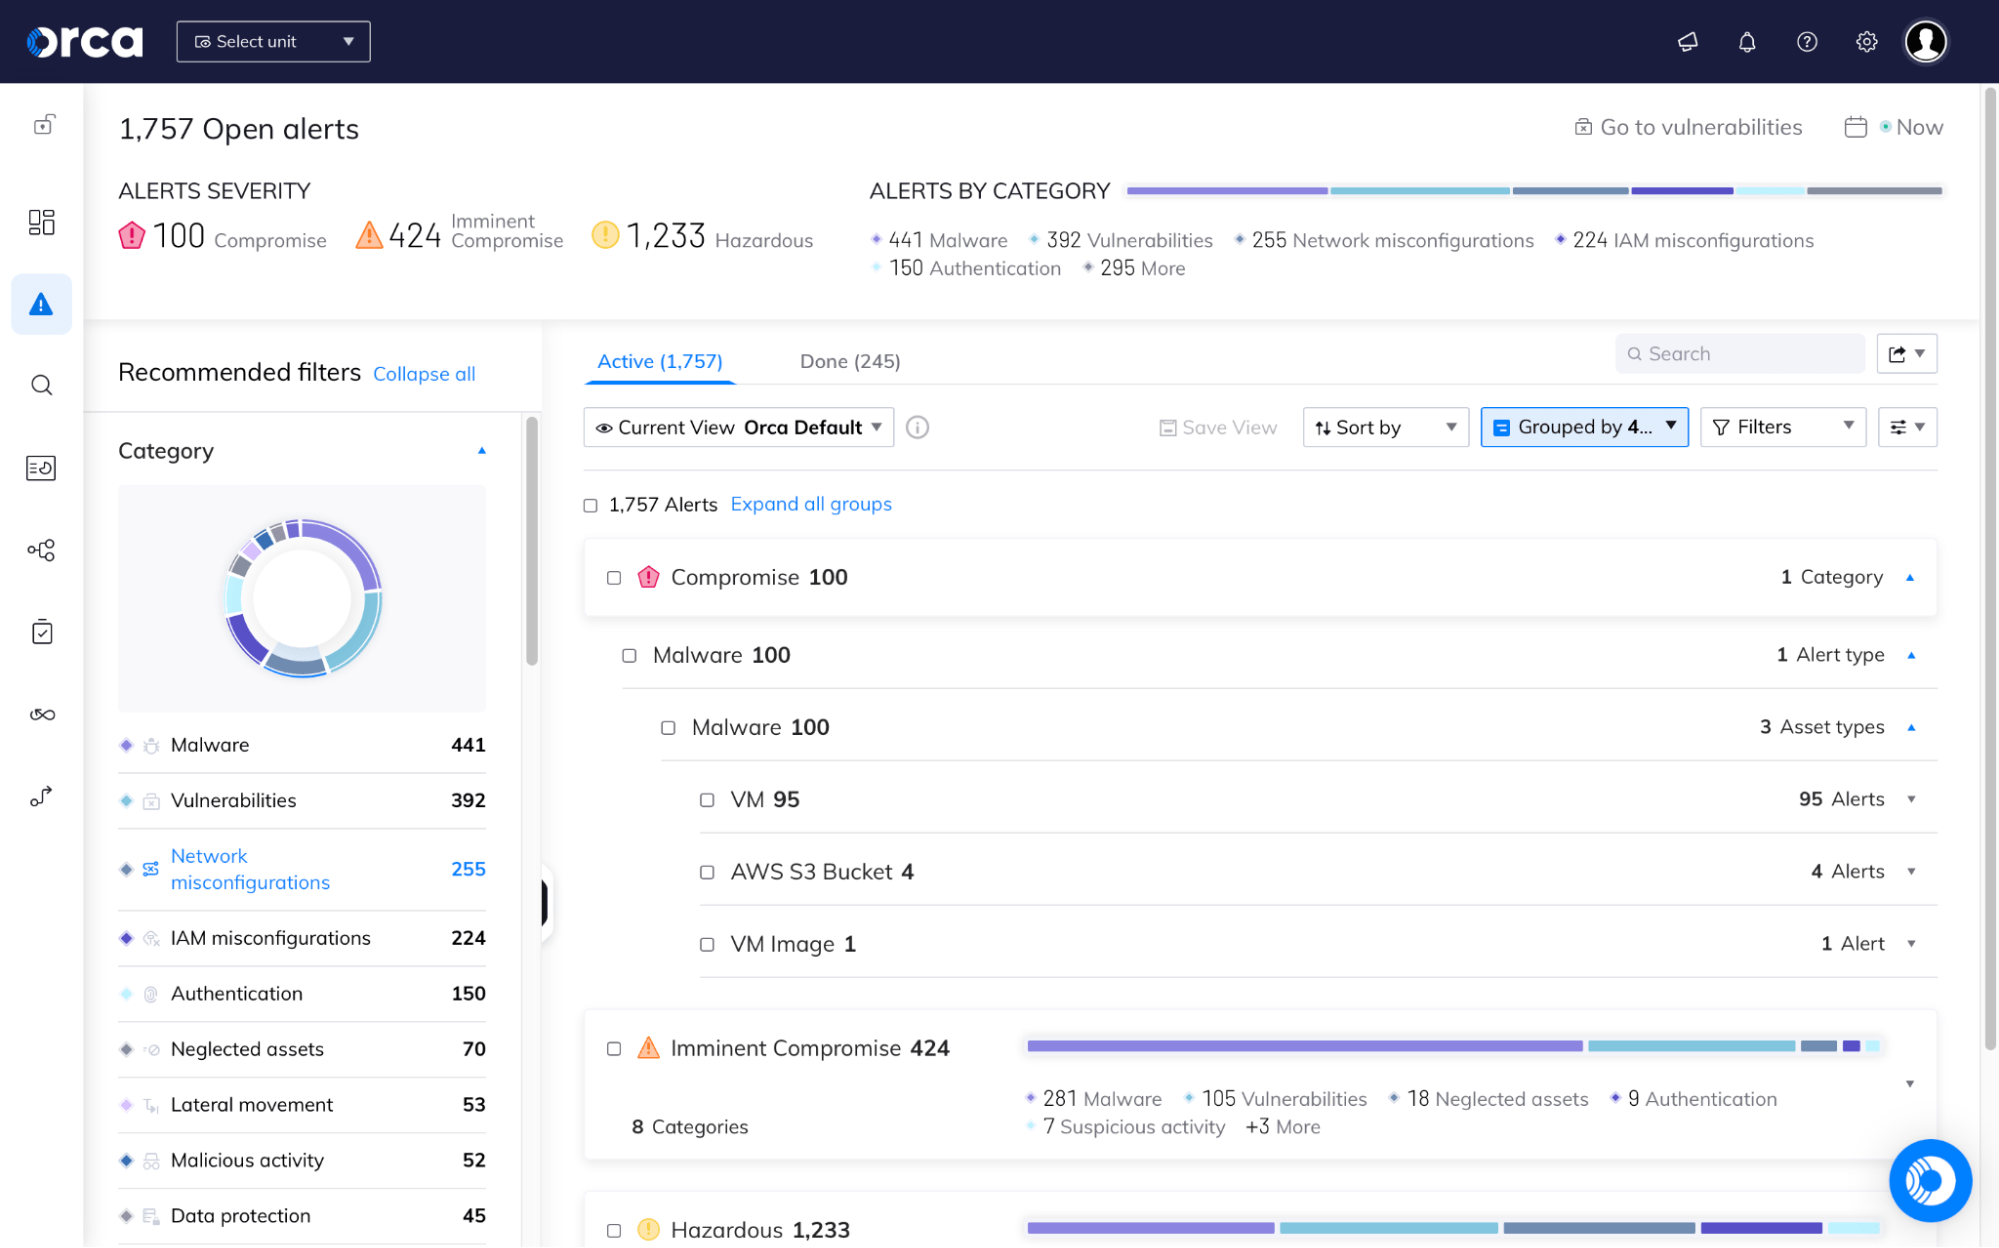This screenshot has height=1248, width=1999.
Task: Open the Alerts panel in the sidebar
Action: click(41, 304)
